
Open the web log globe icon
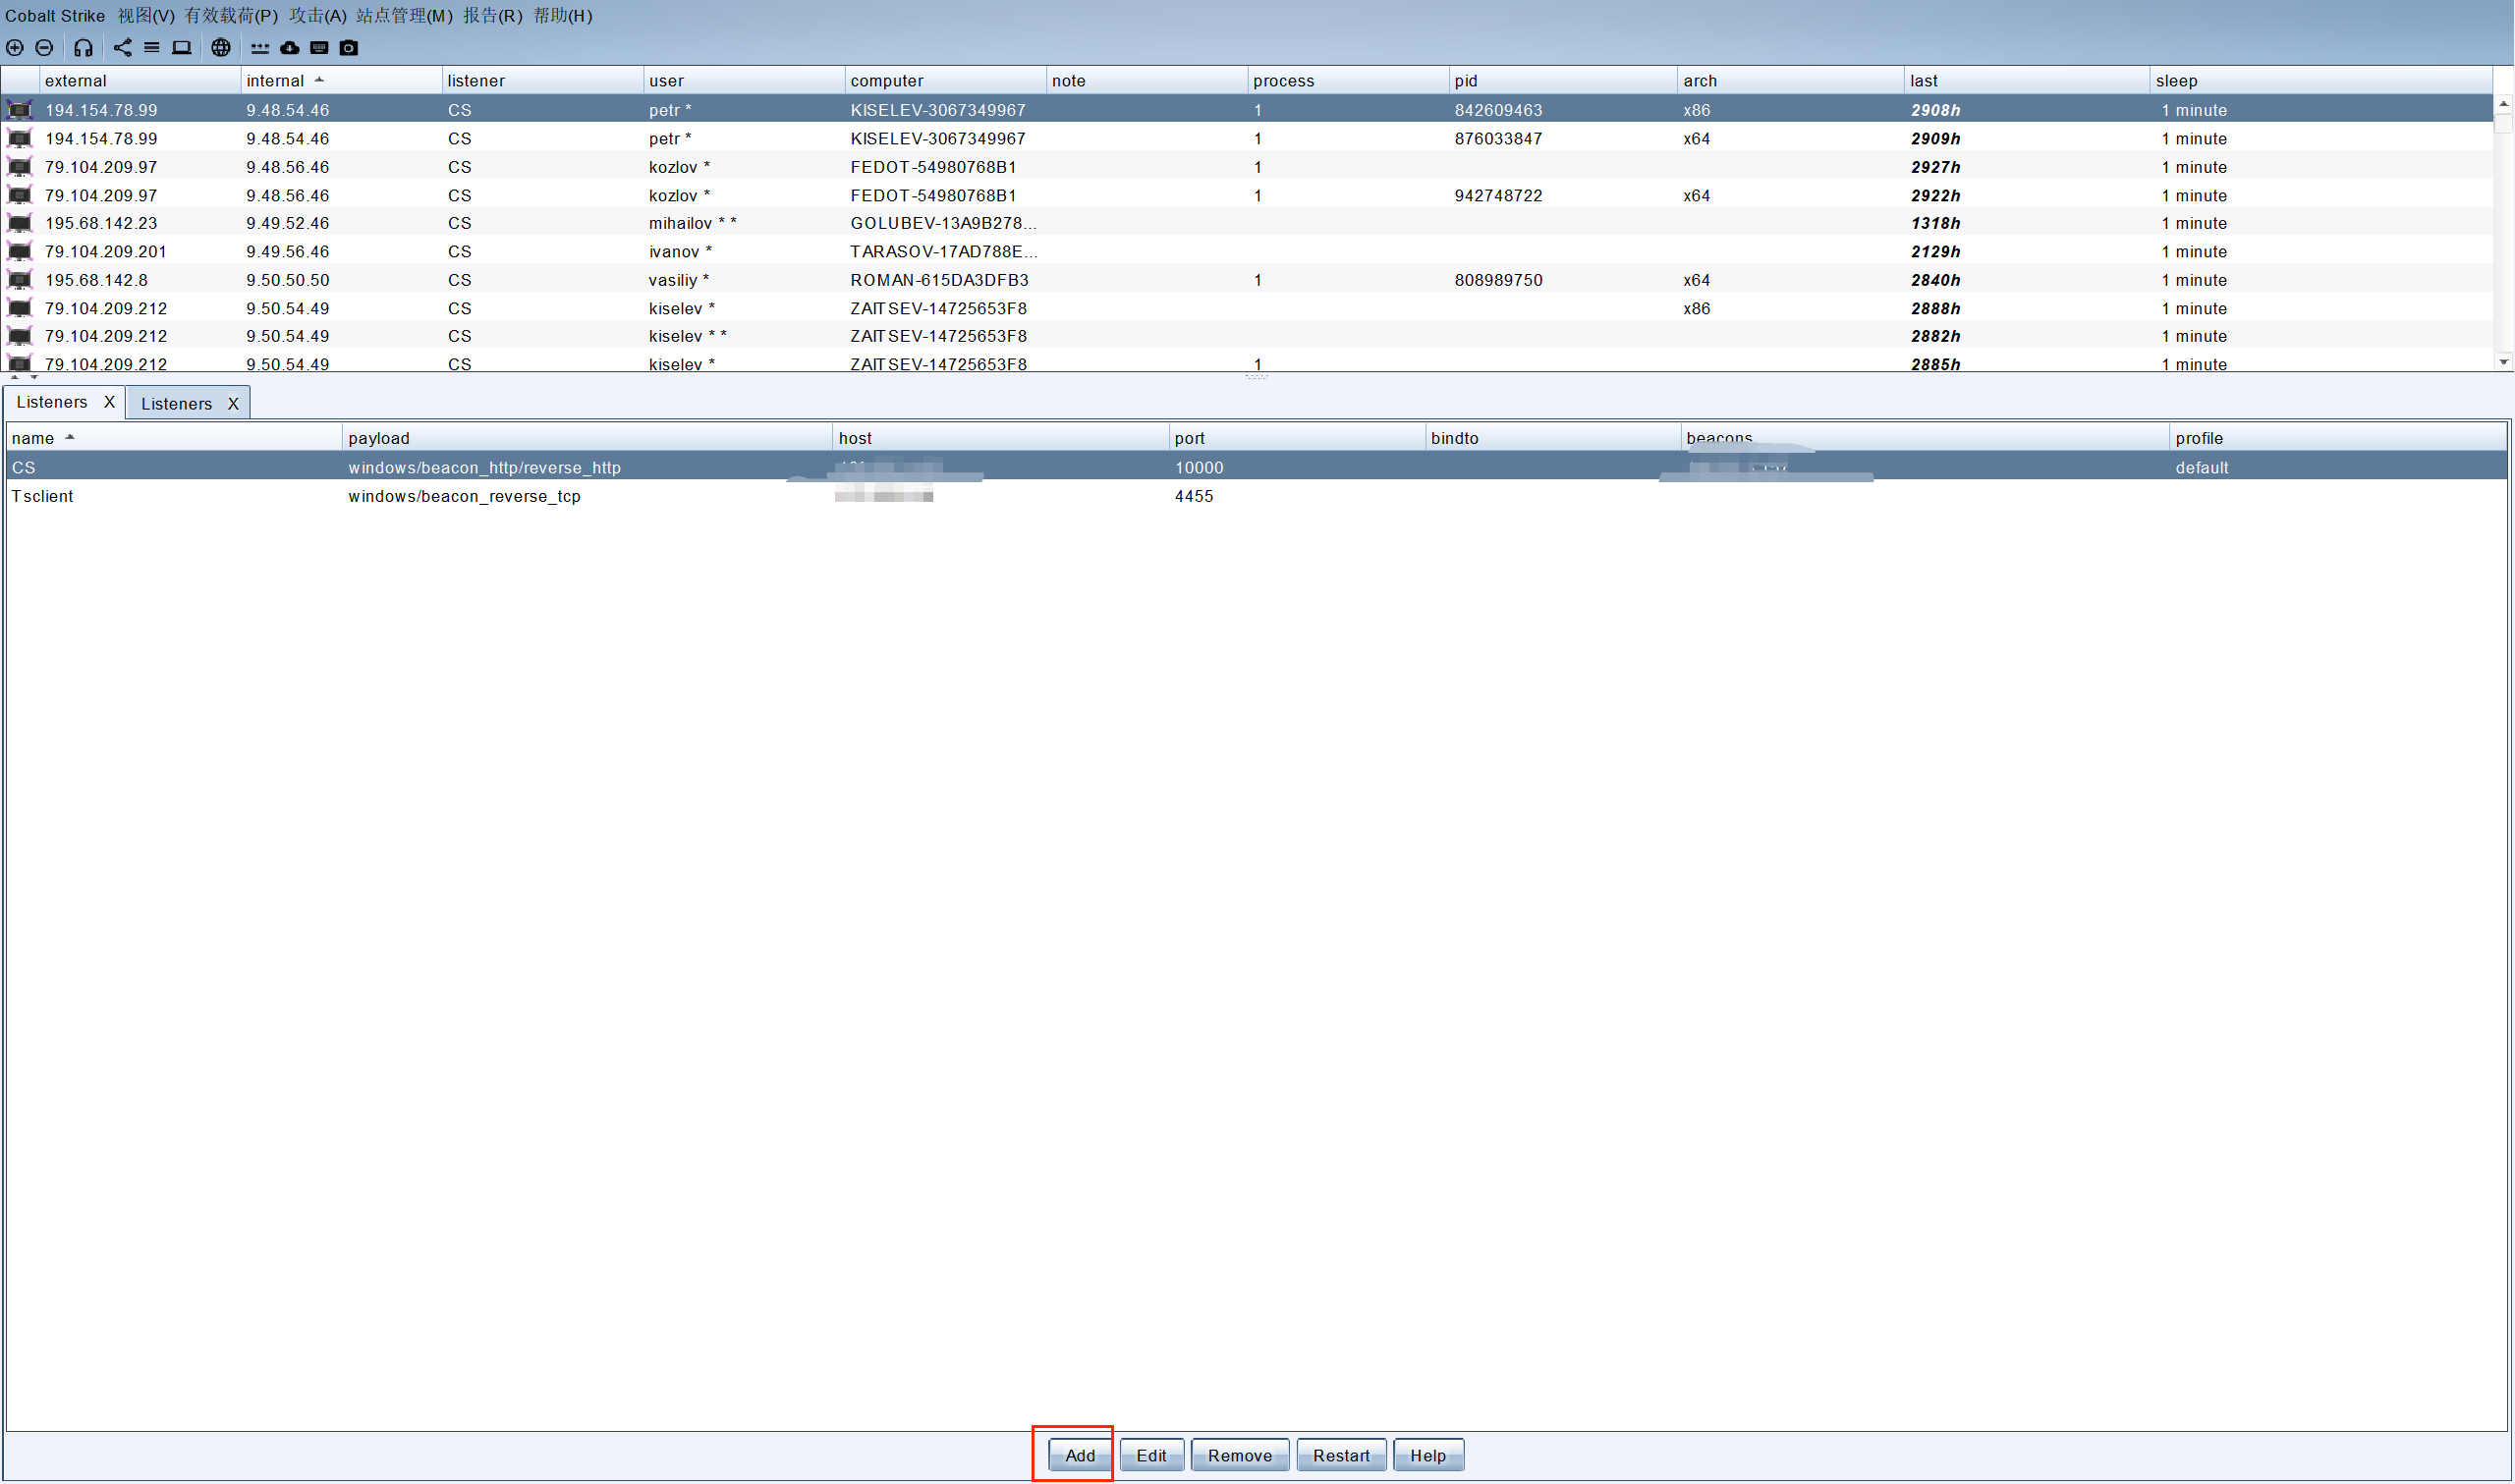pos(221,48)
